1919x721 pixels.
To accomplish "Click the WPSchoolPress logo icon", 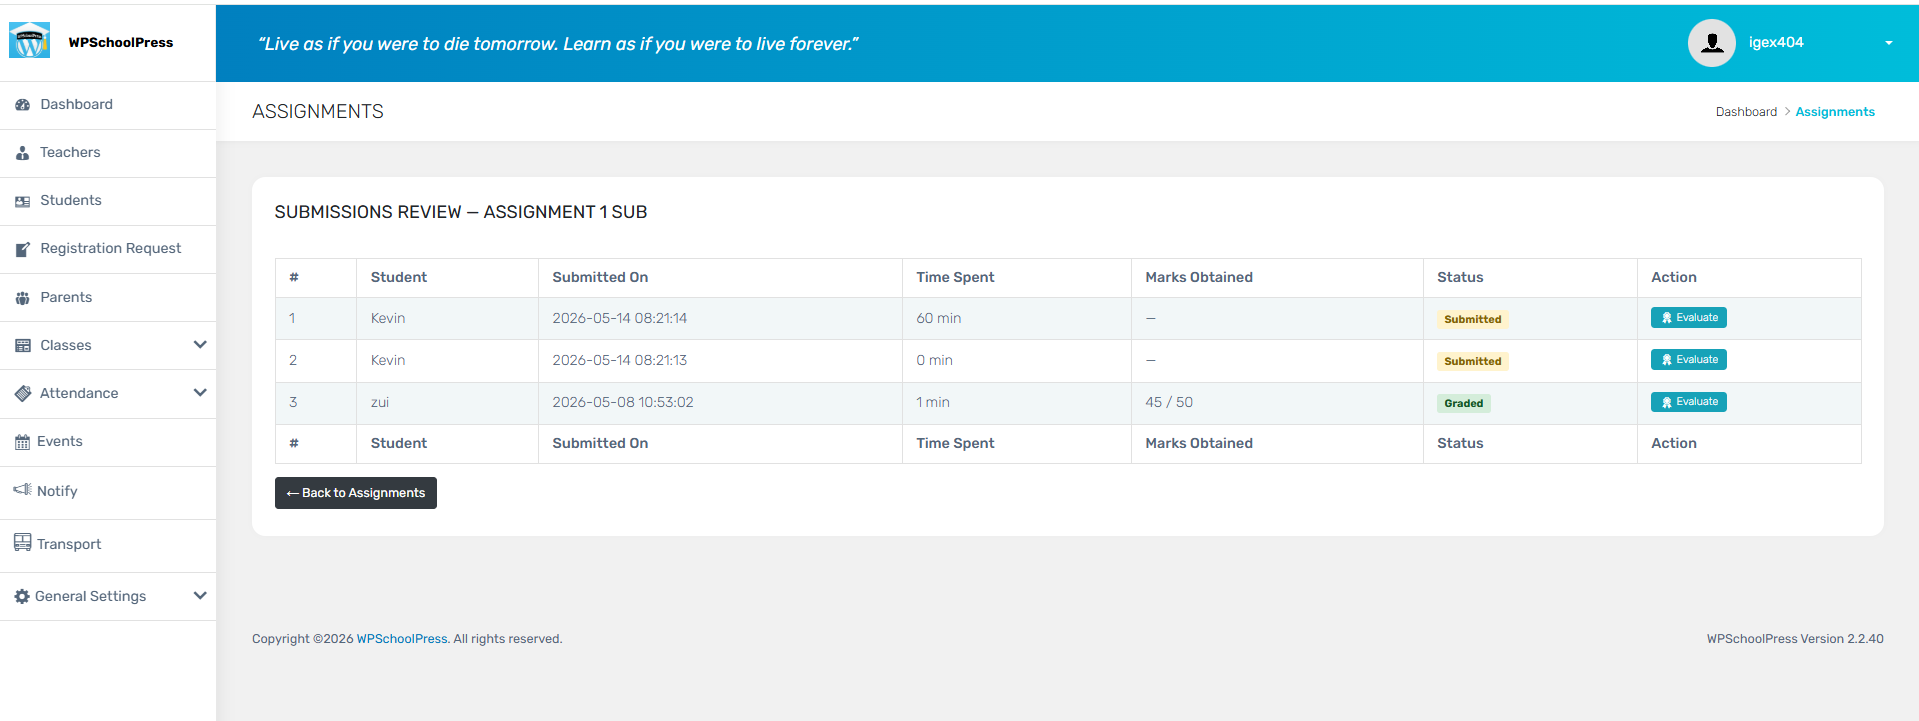I will pyautogui.click(x=29, y=41).
